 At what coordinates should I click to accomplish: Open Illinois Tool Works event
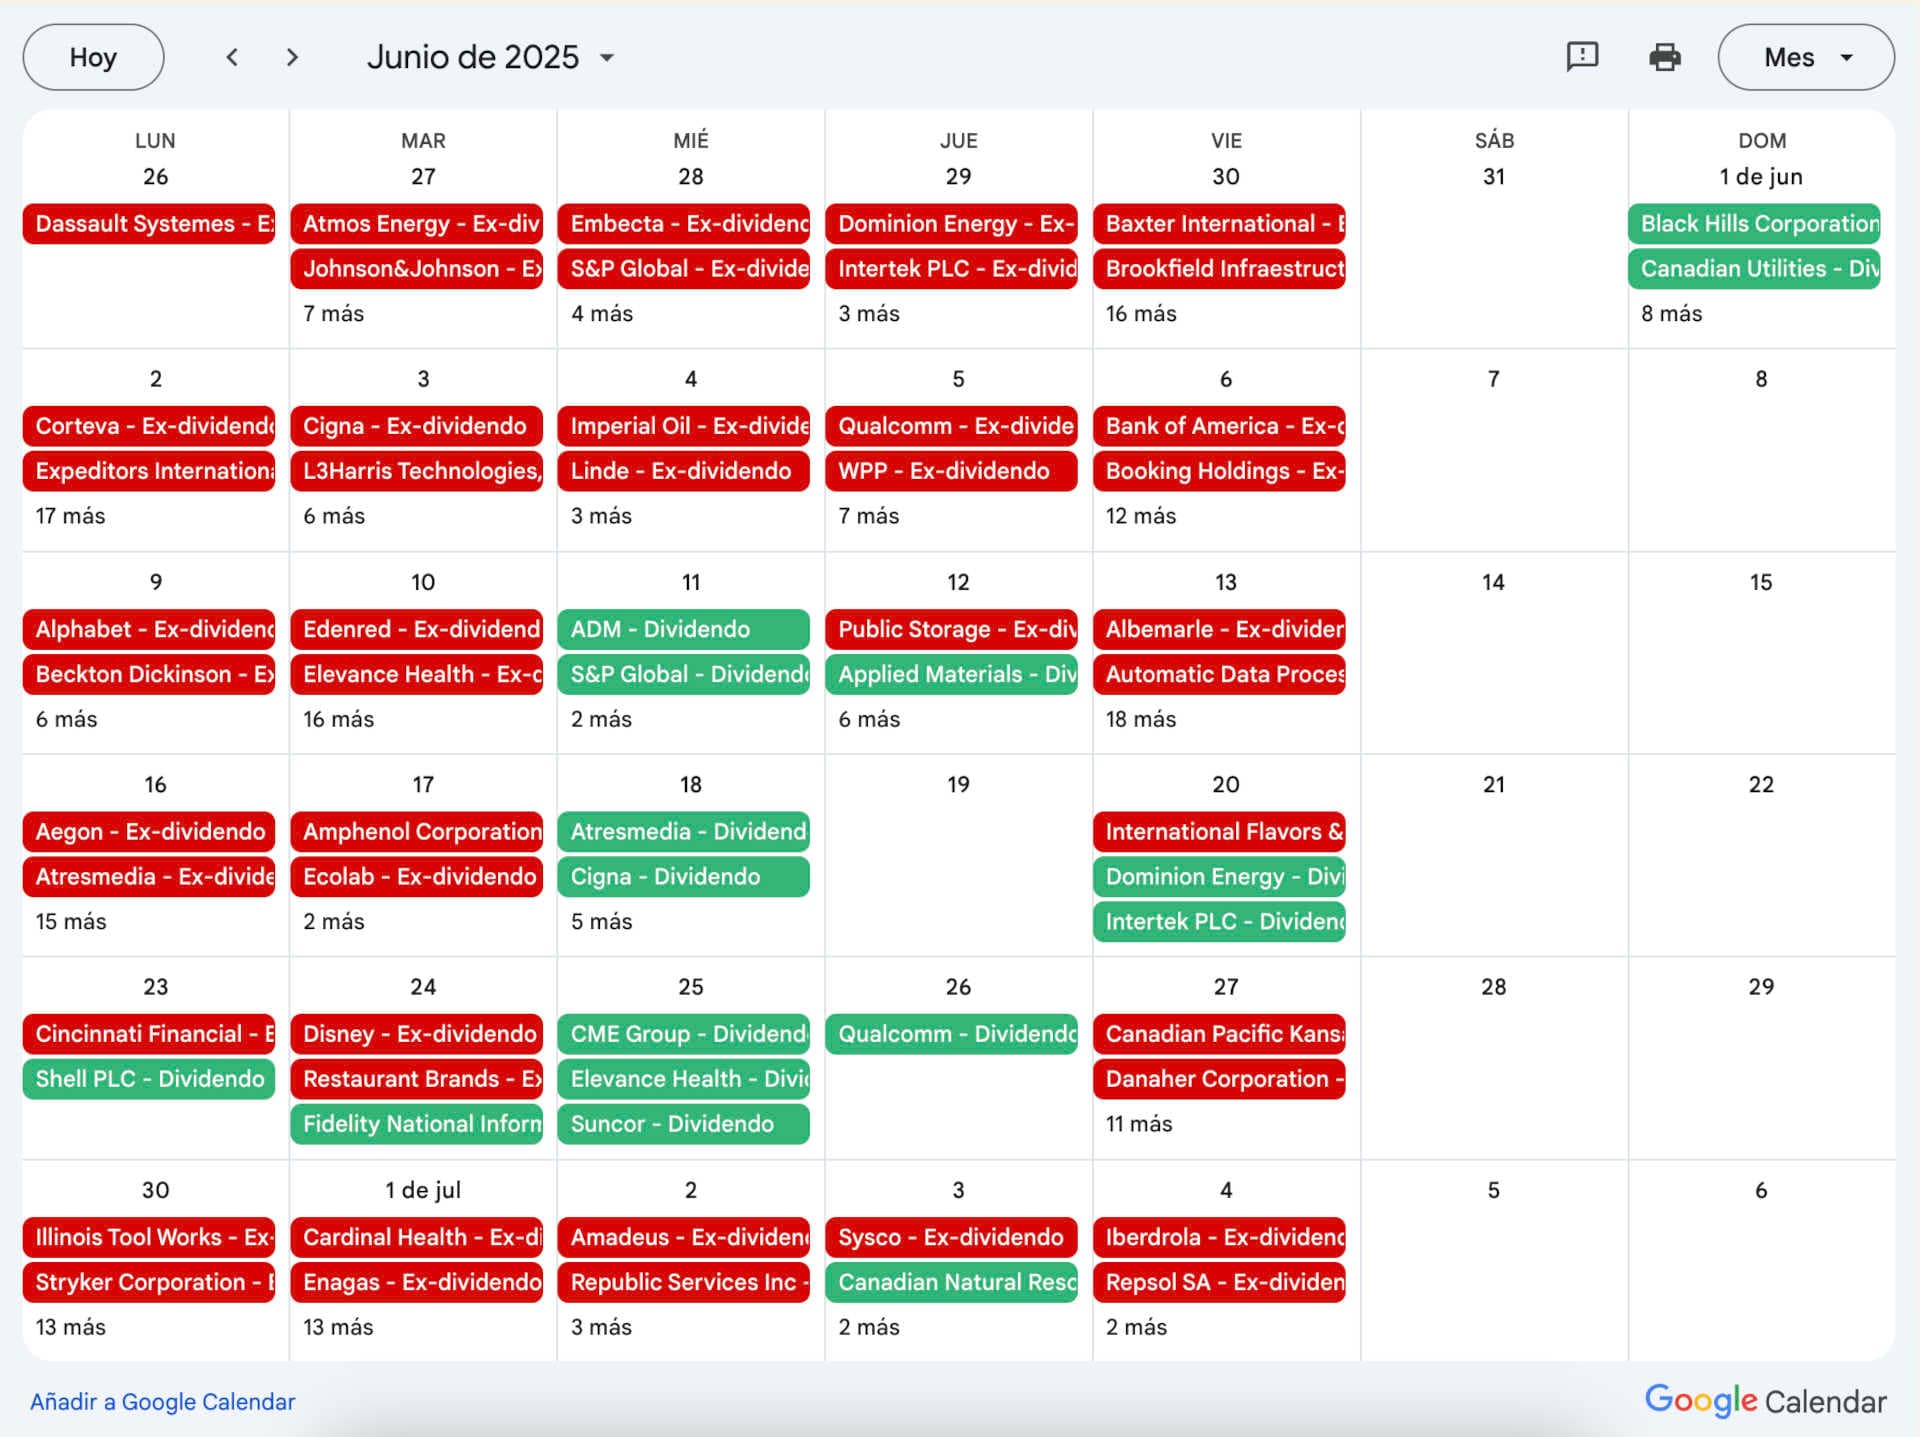click(x=149, y=1237)
